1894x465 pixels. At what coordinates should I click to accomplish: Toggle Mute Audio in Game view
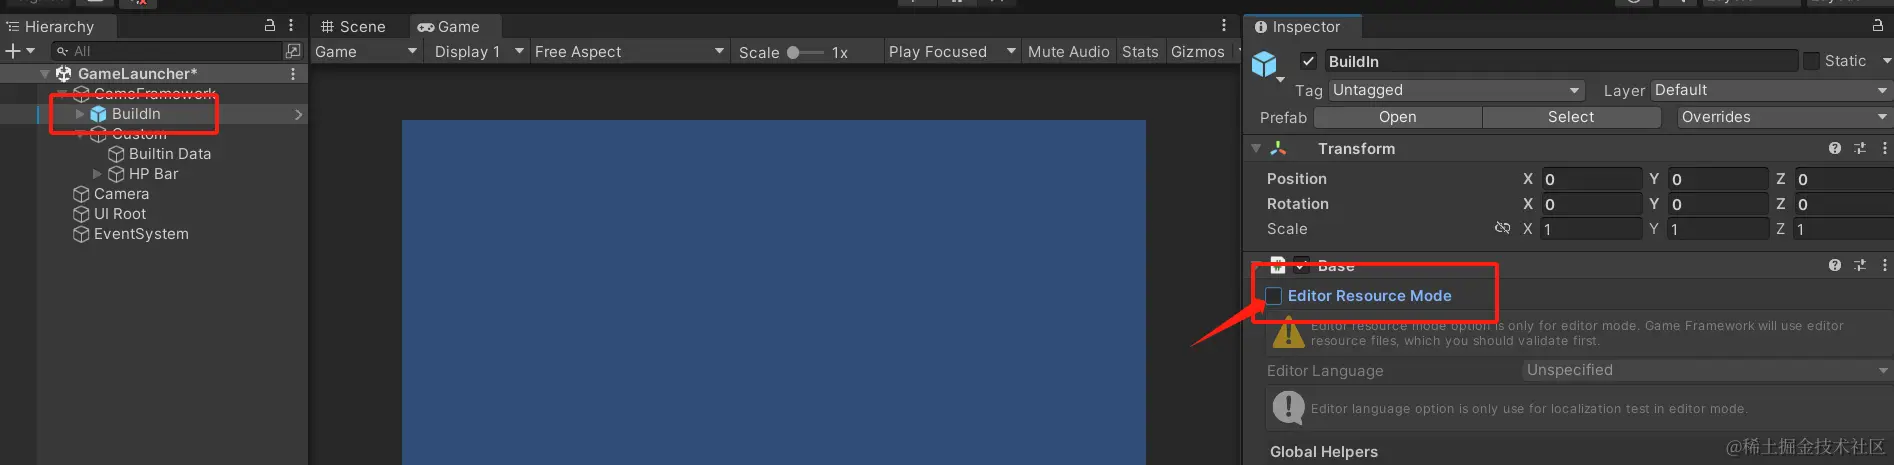(x=1068, y=52)
